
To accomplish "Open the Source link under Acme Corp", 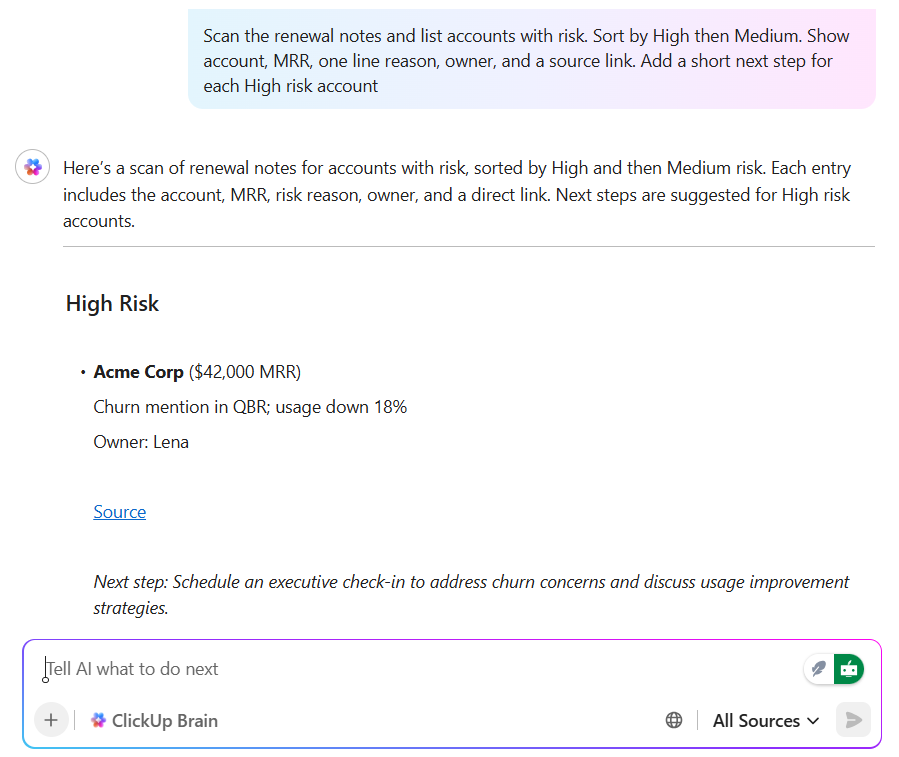I will point(120,512).
